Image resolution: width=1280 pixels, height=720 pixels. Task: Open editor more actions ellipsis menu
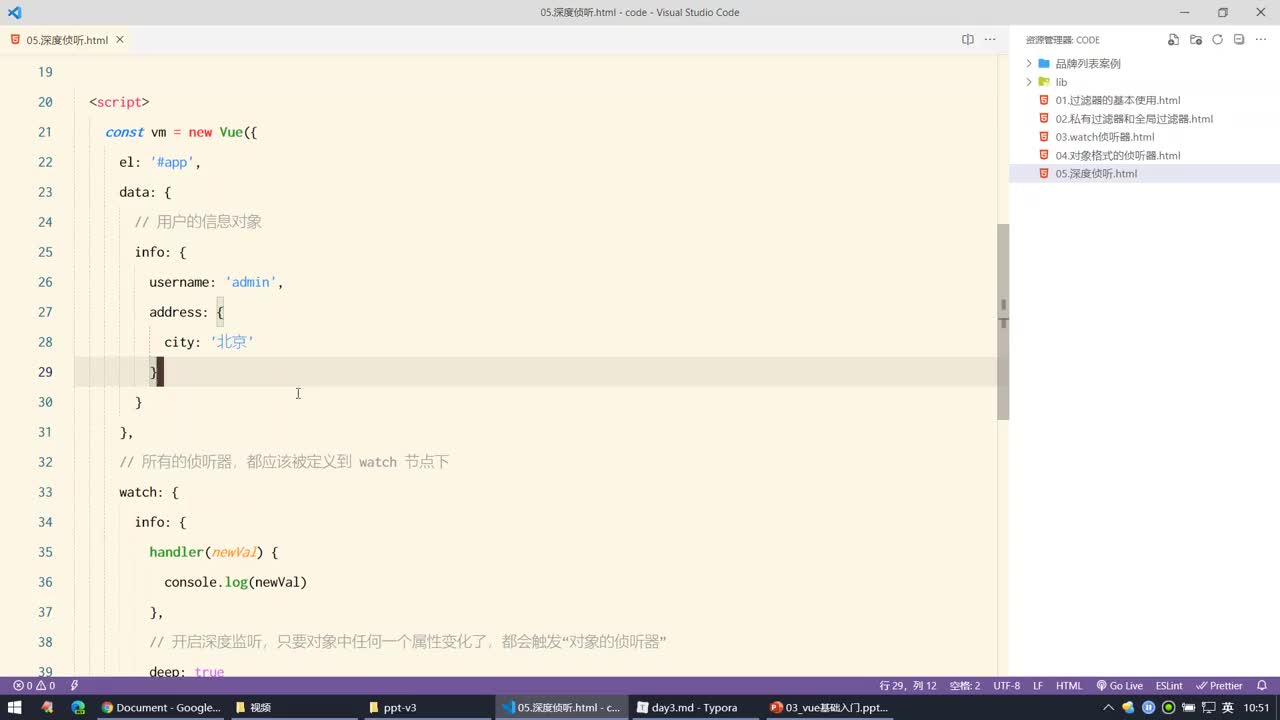click(990, 40)
